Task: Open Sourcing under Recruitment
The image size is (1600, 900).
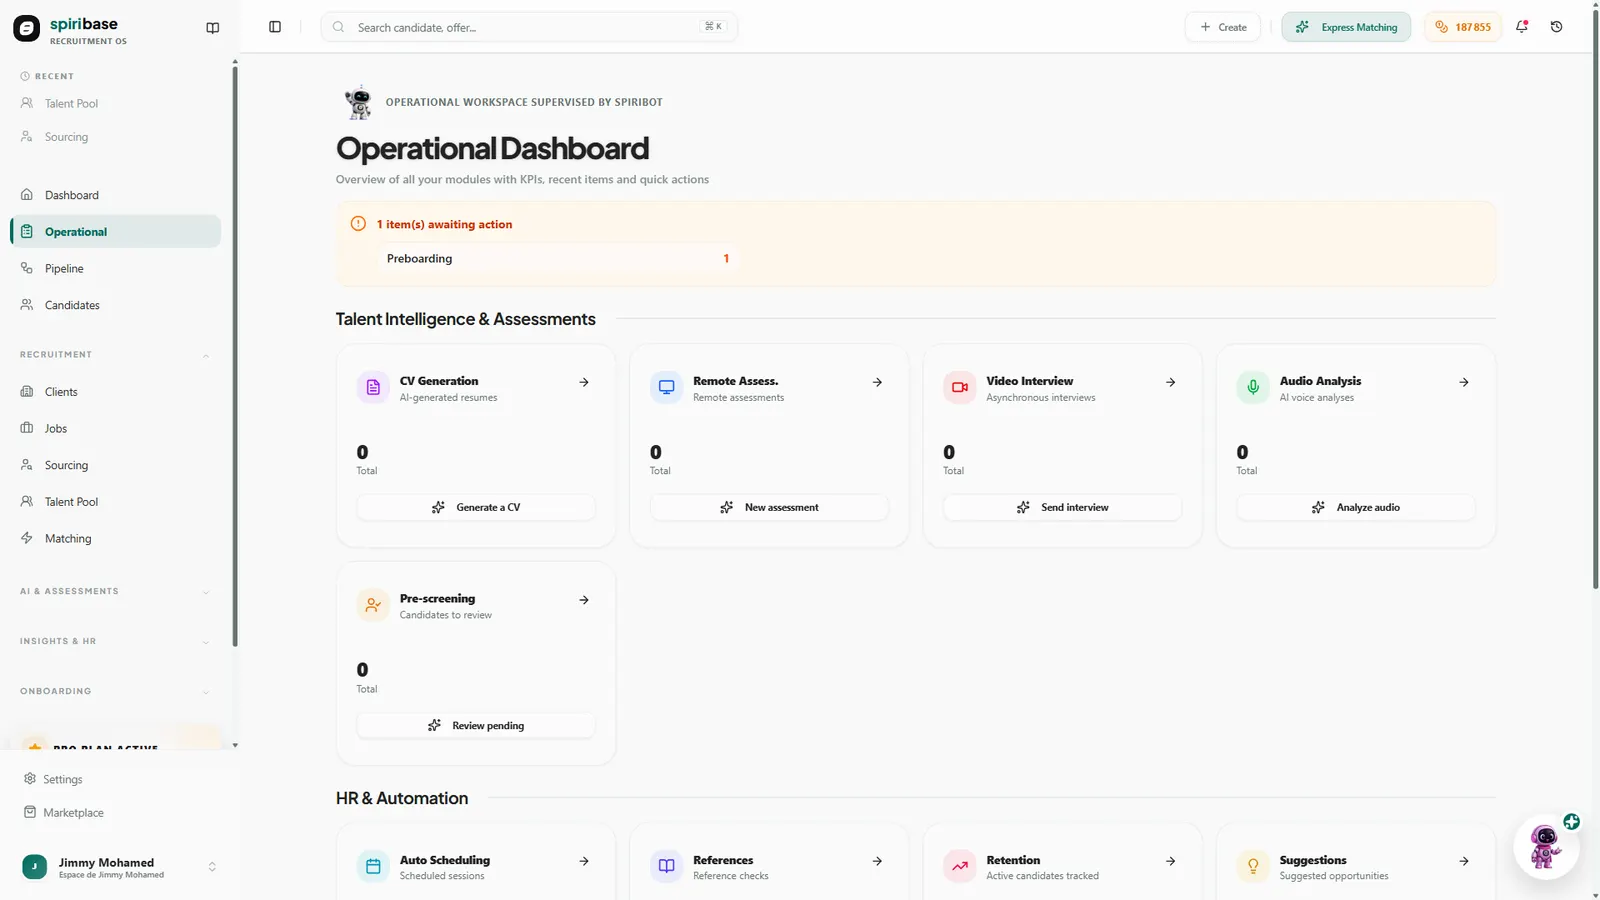Action: [x=116, y=465]
